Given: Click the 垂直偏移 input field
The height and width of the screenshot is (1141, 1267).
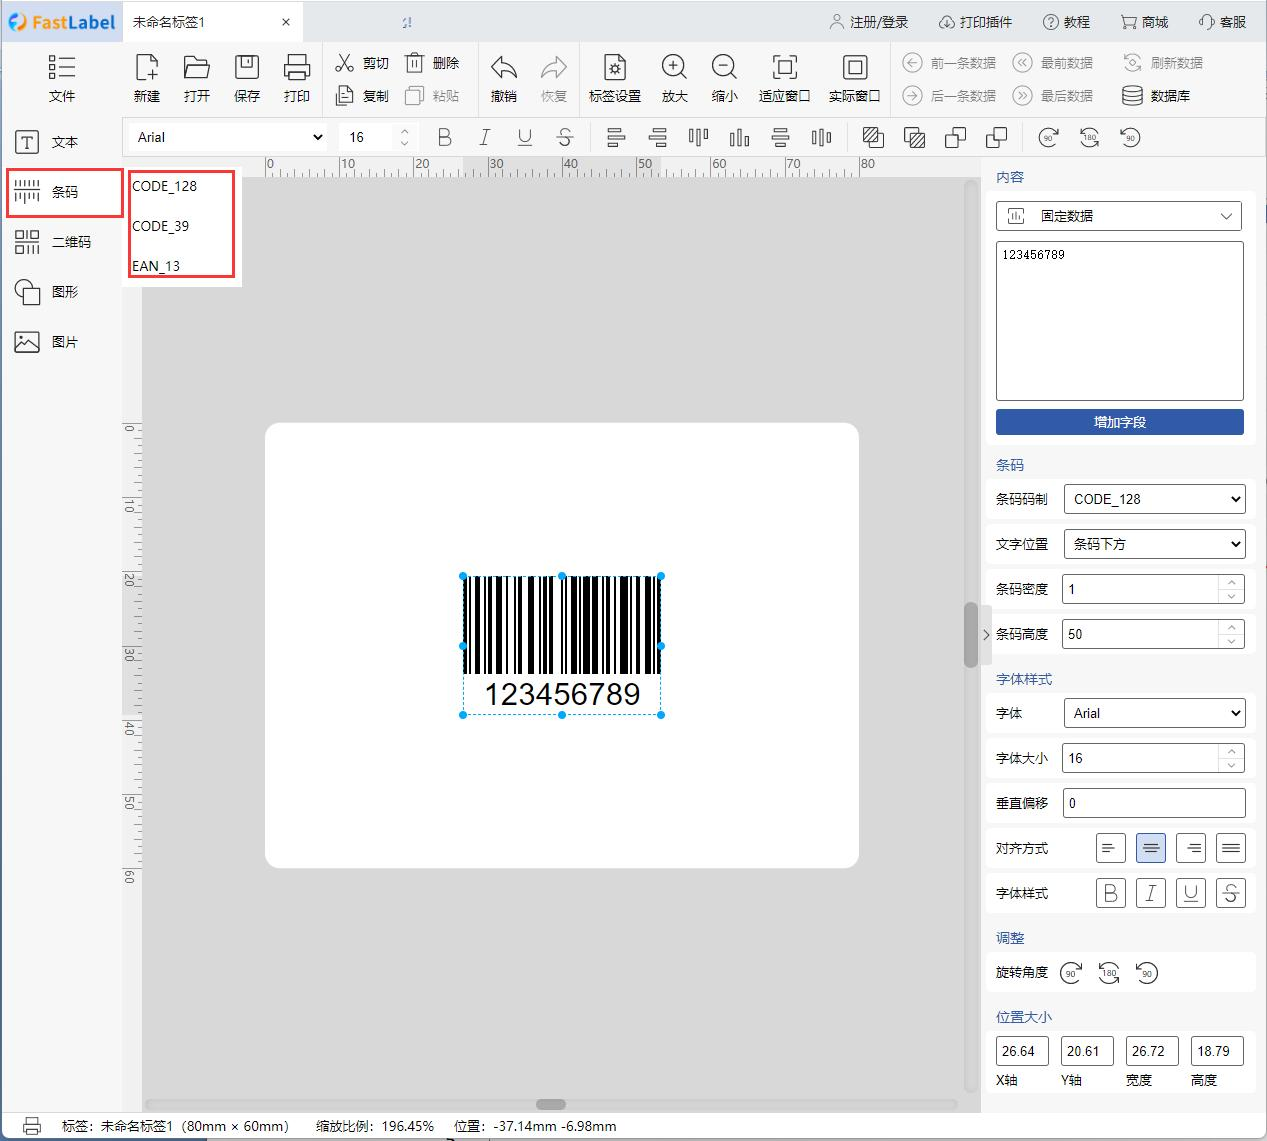Looking at the screenshot, I should pos(1154,803).
